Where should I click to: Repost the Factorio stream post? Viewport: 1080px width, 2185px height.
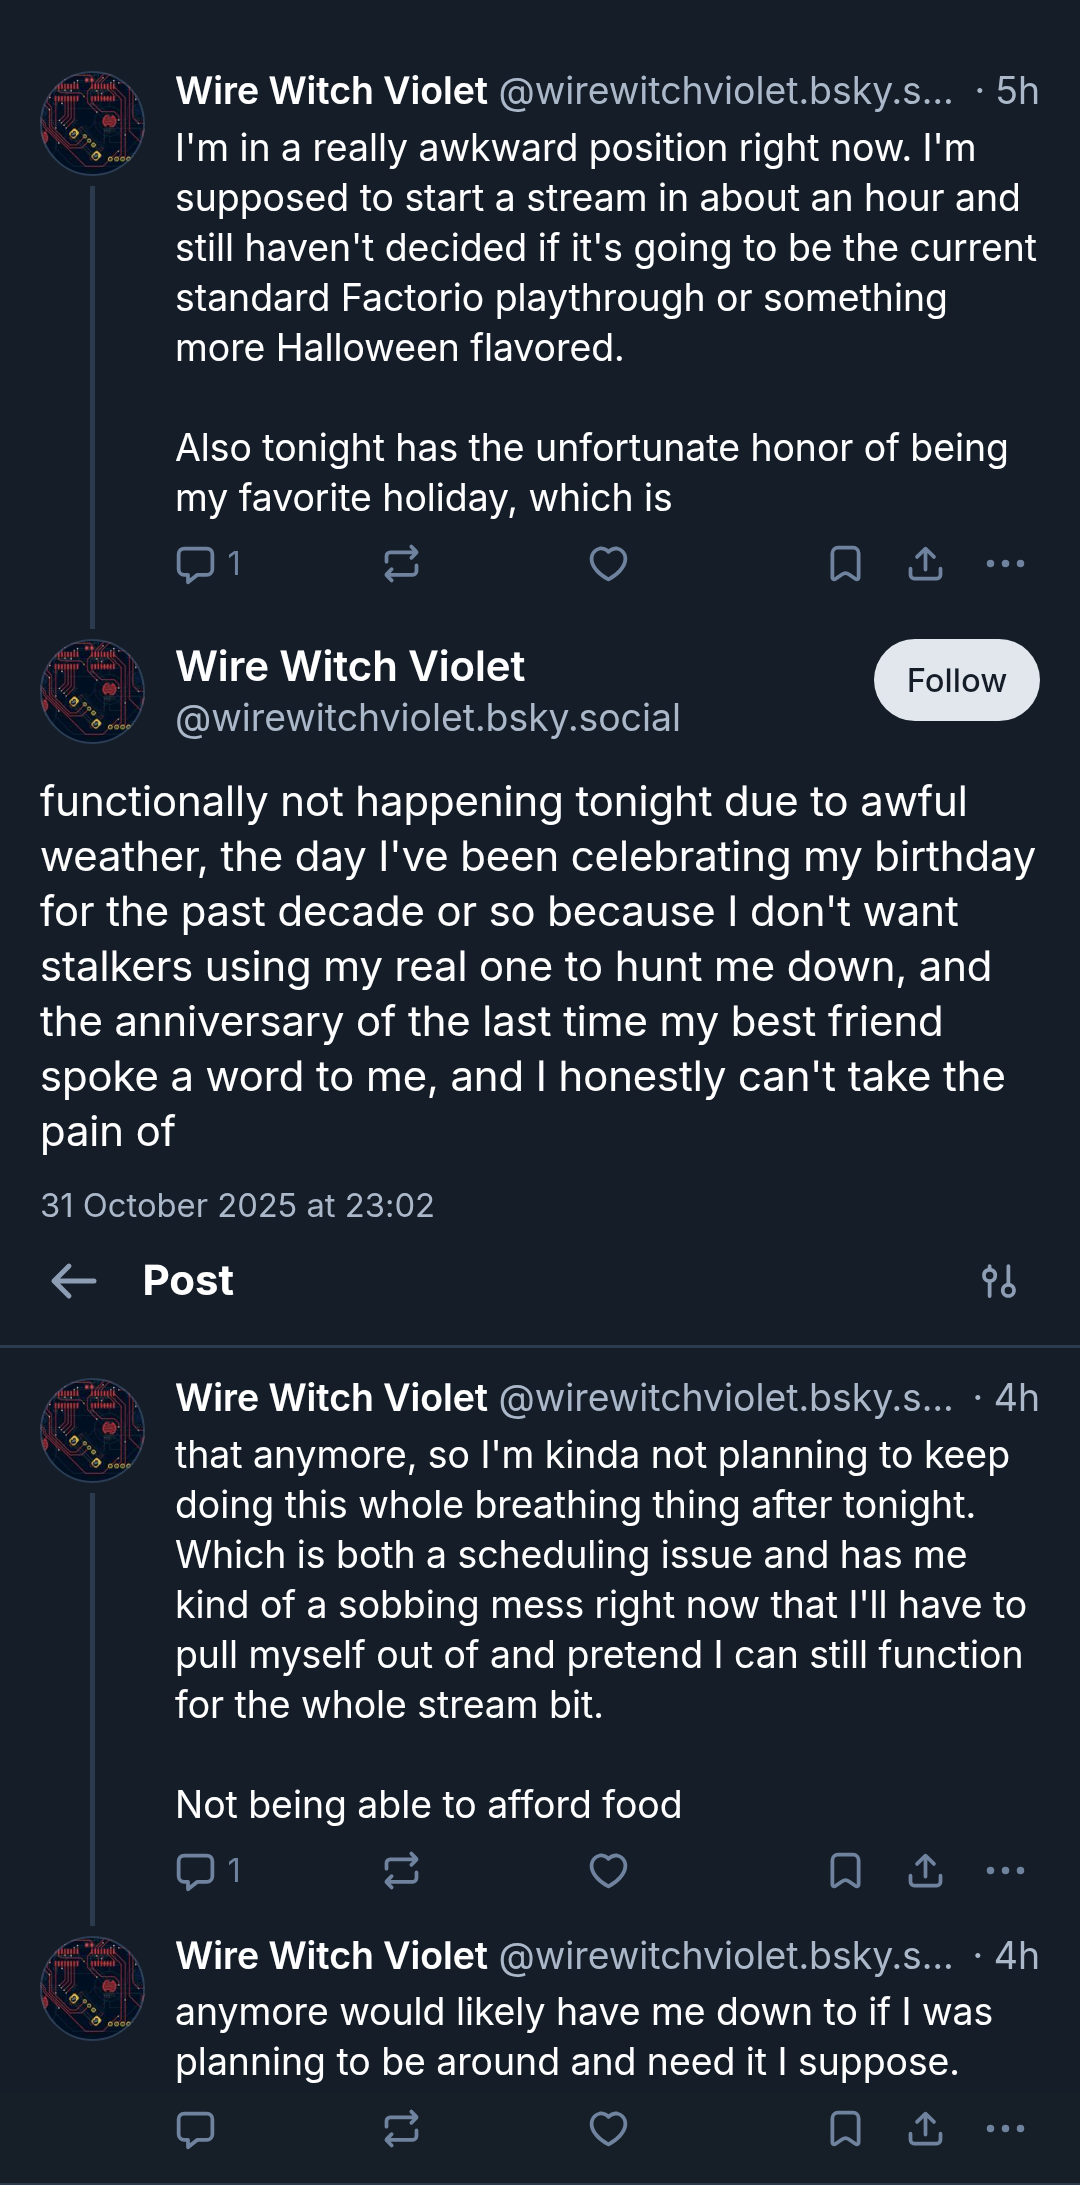401,564
